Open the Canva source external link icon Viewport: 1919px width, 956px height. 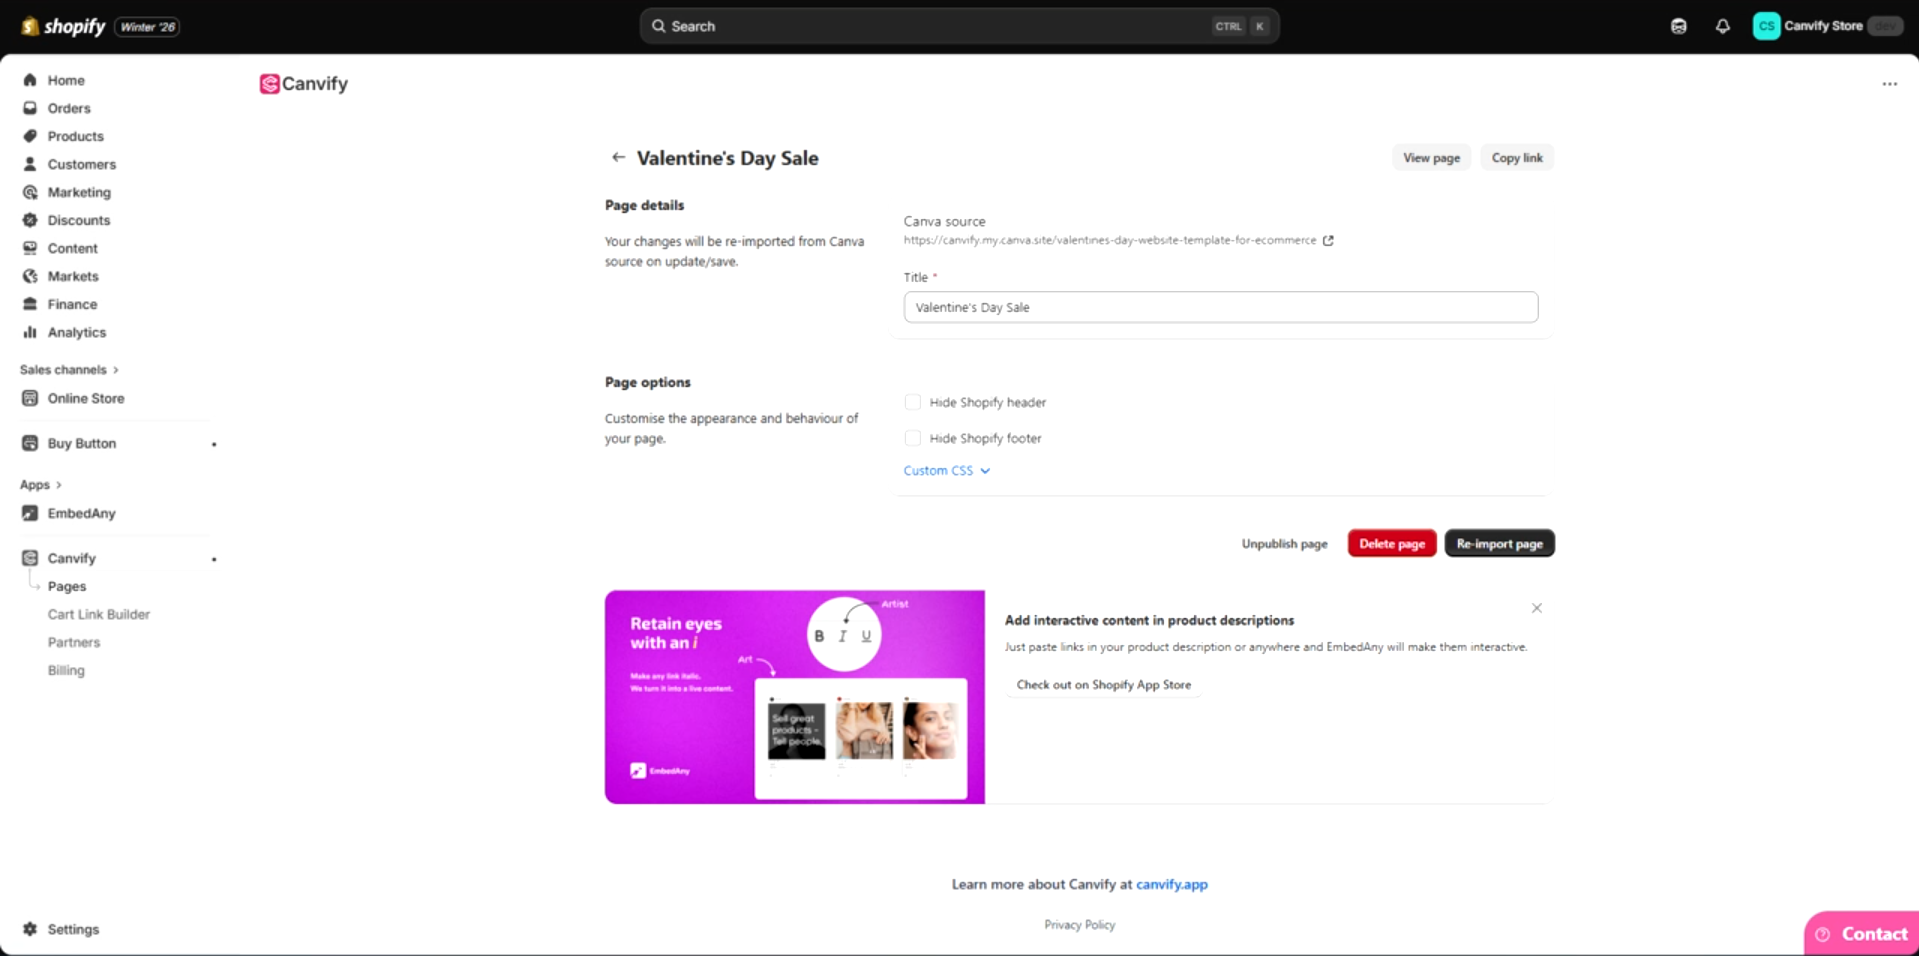[x=1328, y=240]
